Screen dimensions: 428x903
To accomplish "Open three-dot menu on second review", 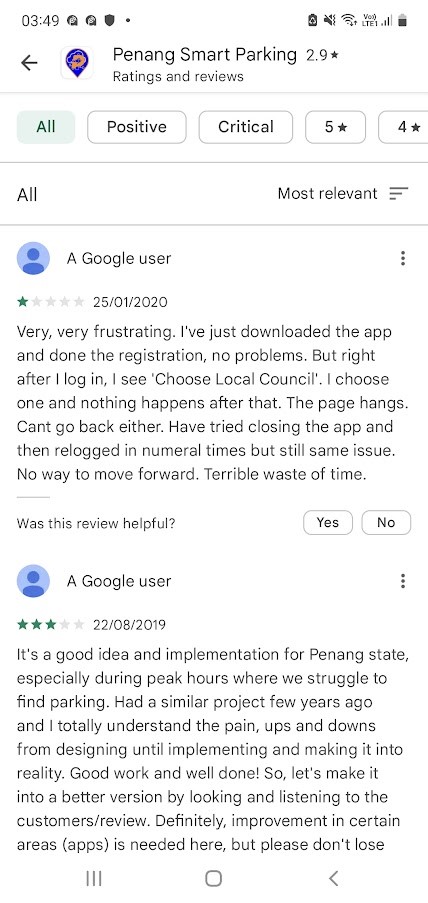I will pos(403,580).
